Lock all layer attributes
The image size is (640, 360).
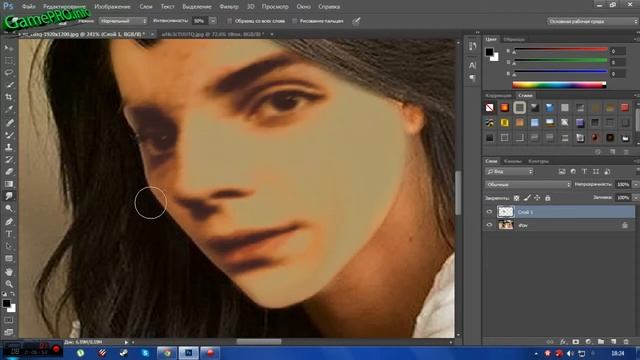(x=548, y=198)
